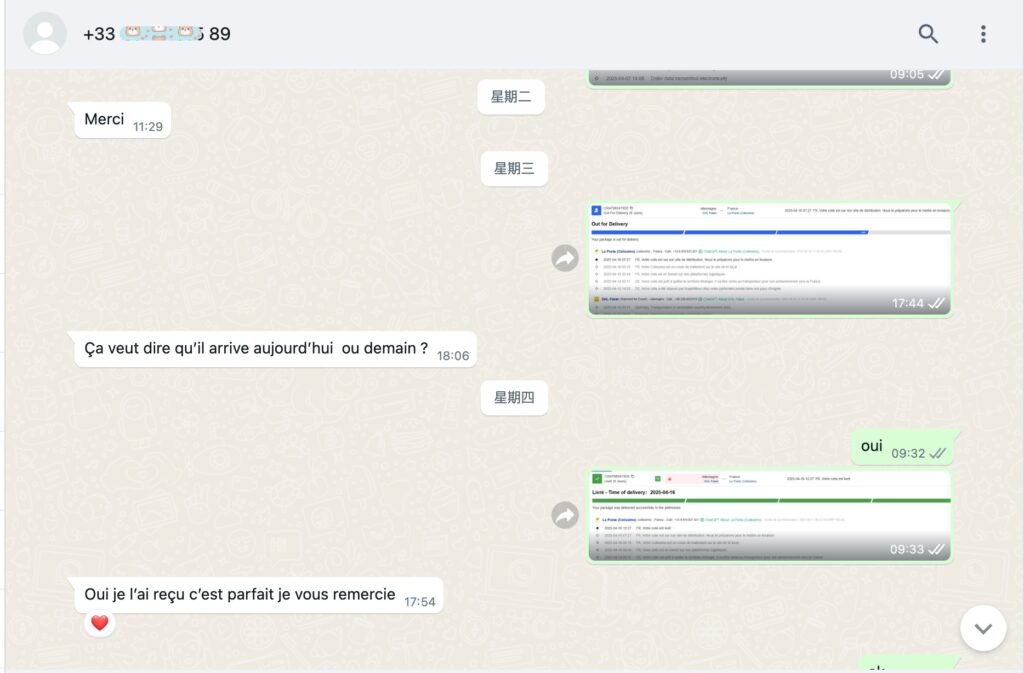Click the "Ça veut dire qu'il arrive" message

click(x=256, y=349)
